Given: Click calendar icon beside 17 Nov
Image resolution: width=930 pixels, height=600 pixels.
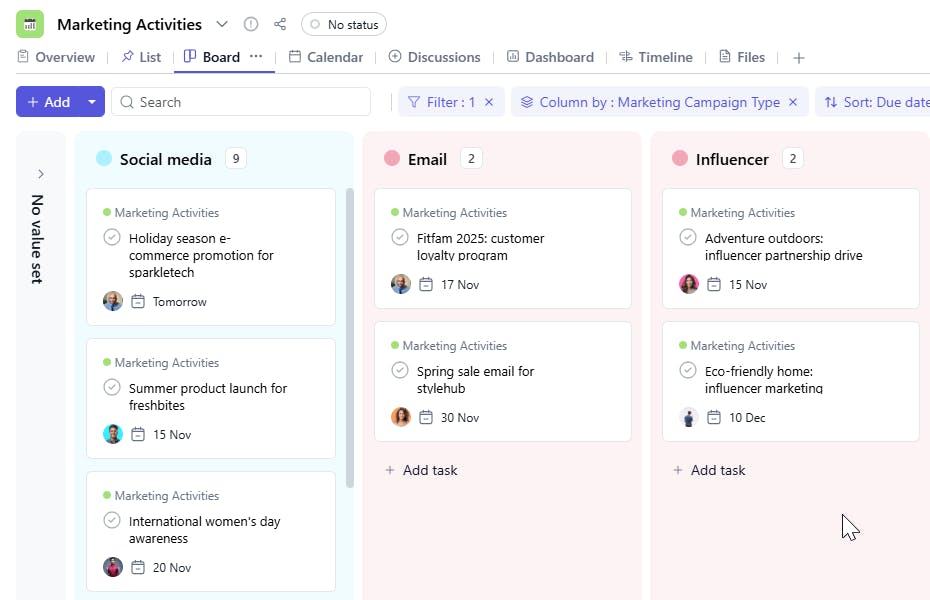Looking at the screenshot, I should tap(426, 284).
